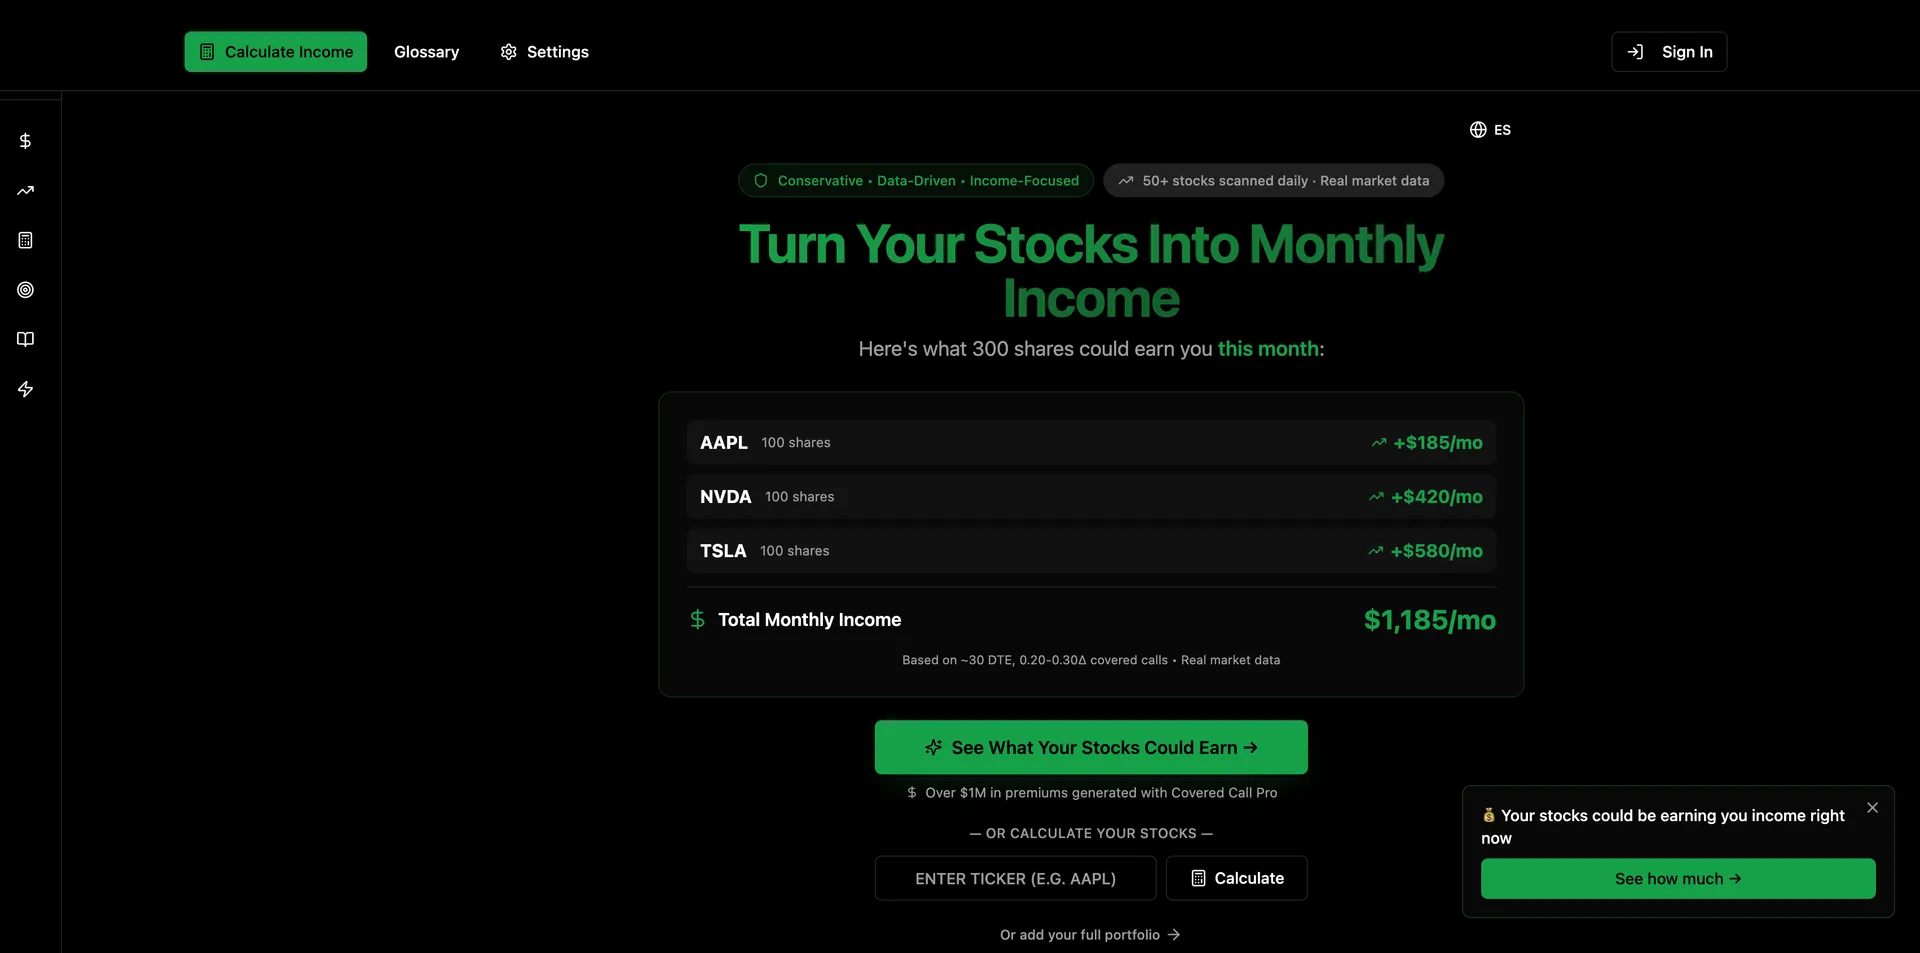Open the trending chart sidebar icon

tap(25, 190)
